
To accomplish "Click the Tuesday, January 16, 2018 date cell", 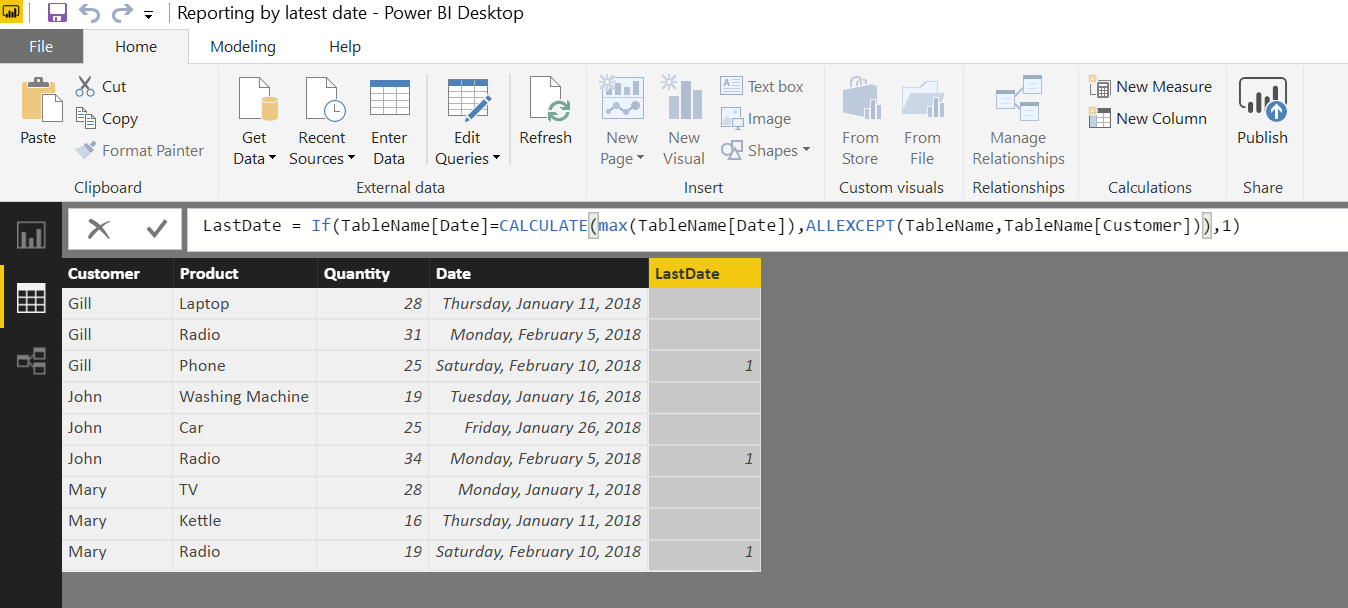I will (x=539, y=397).
